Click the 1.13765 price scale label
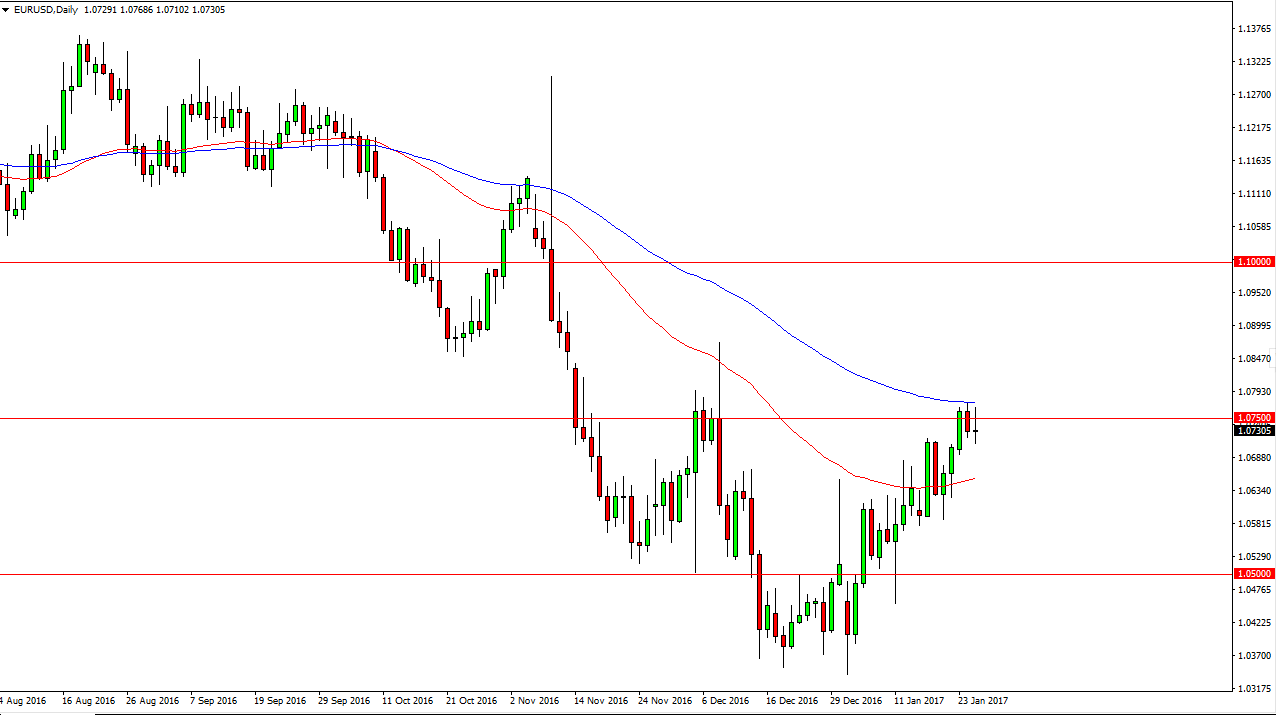The height and width of the screenshot is (715, 1276). pyautogui.click(x=1254, y=29)
